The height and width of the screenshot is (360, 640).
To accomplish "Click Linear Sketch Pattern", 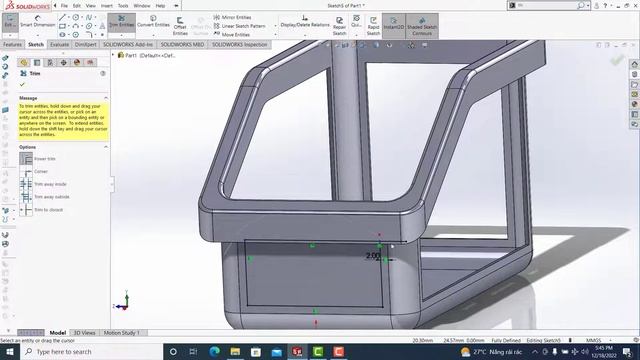I will (x=240, y=26).
